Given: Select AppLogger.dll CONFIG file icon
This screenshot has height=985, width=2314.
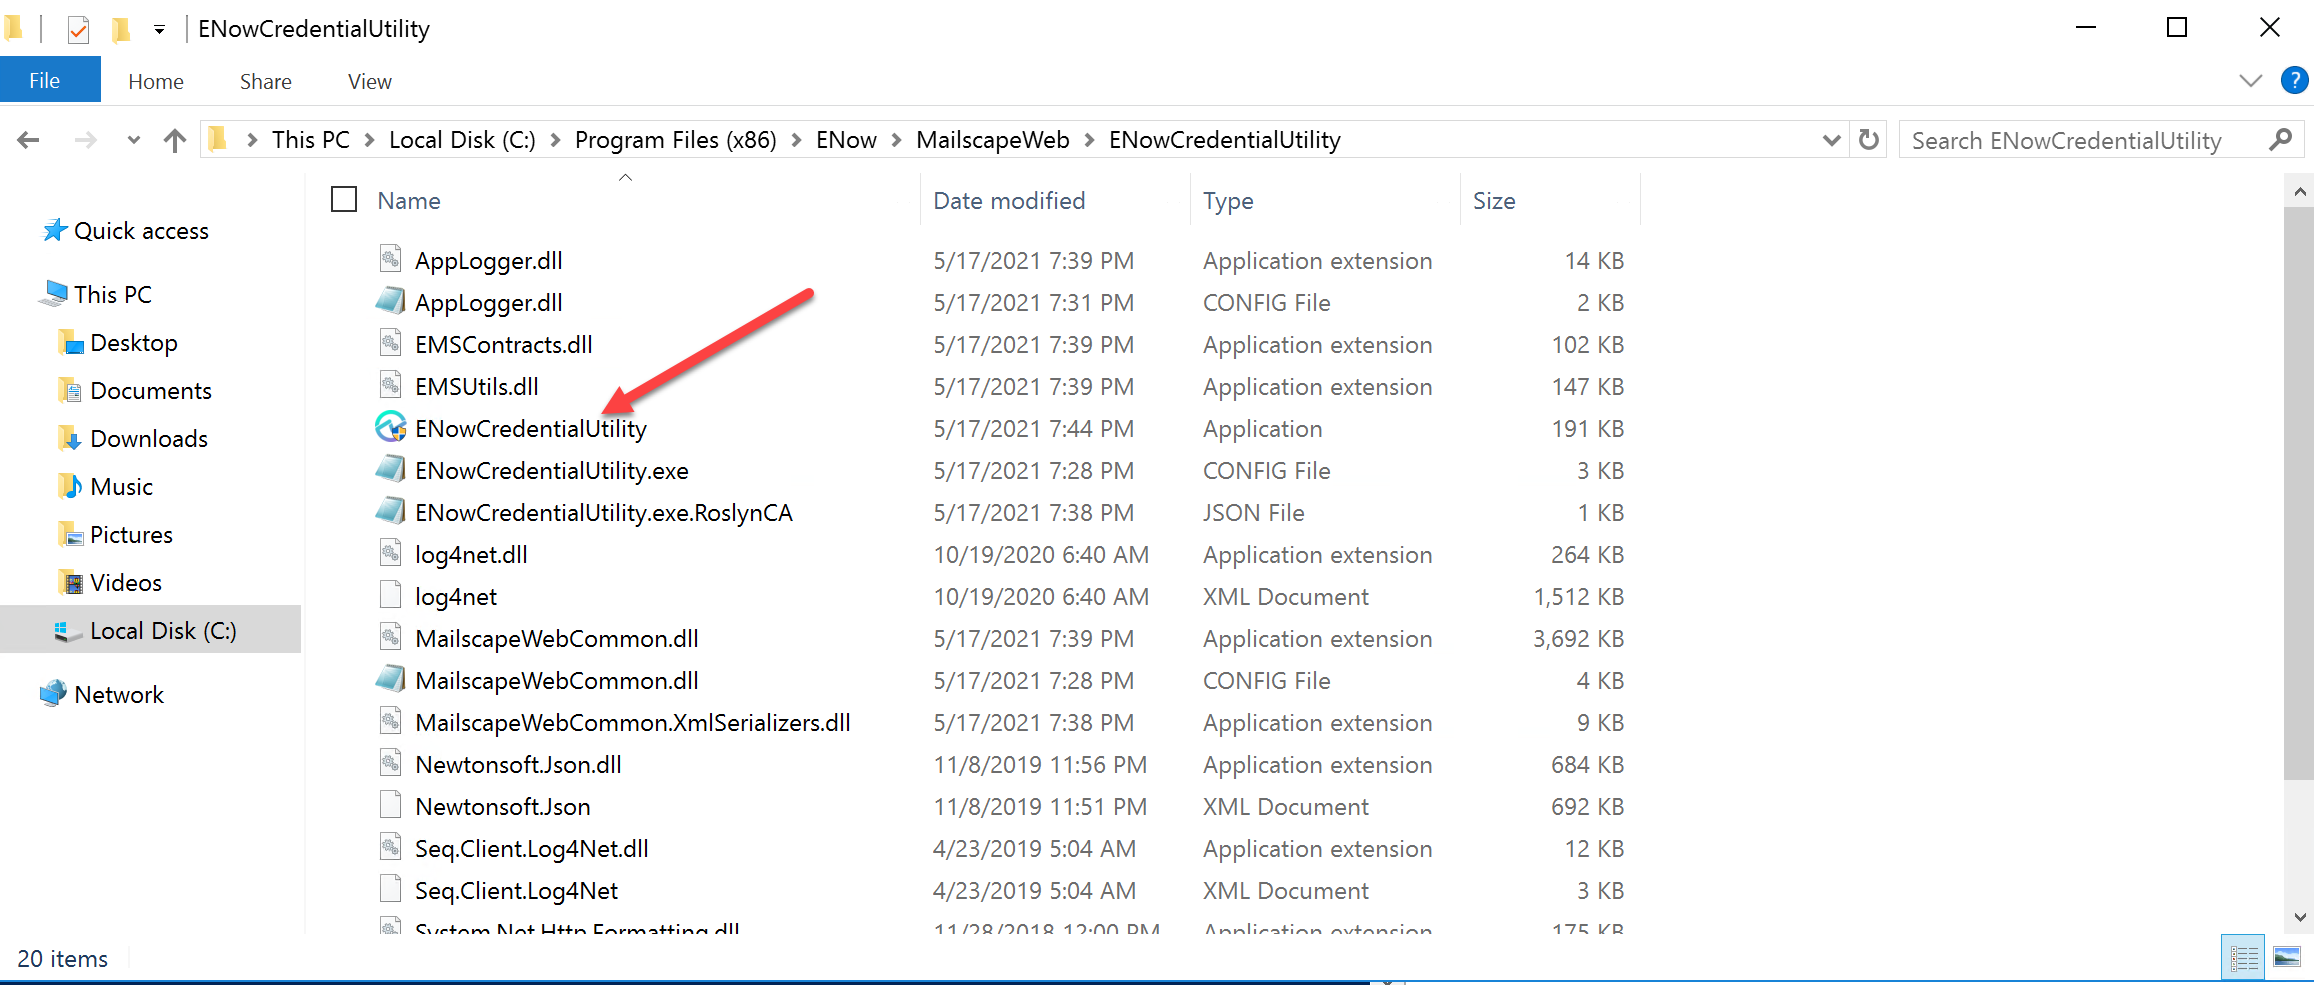Looking at the screenshot, I should 390,301.
